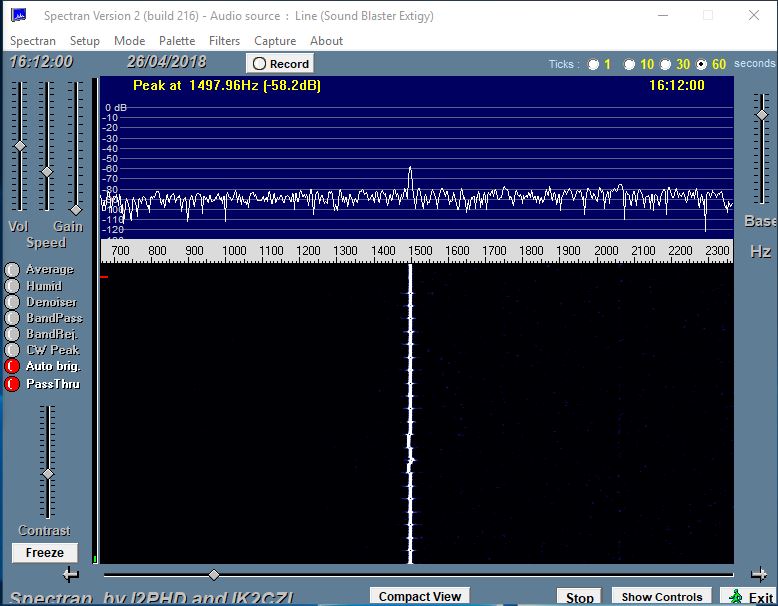Click the Exit button with running man icon

point(750,597)
